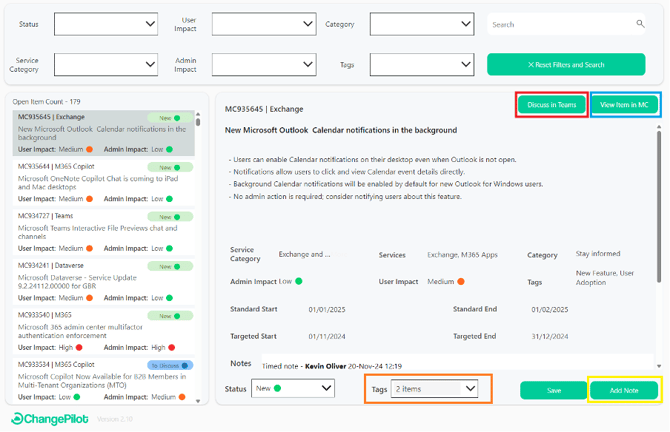Open the Category filter dropdown

[422, 24]
